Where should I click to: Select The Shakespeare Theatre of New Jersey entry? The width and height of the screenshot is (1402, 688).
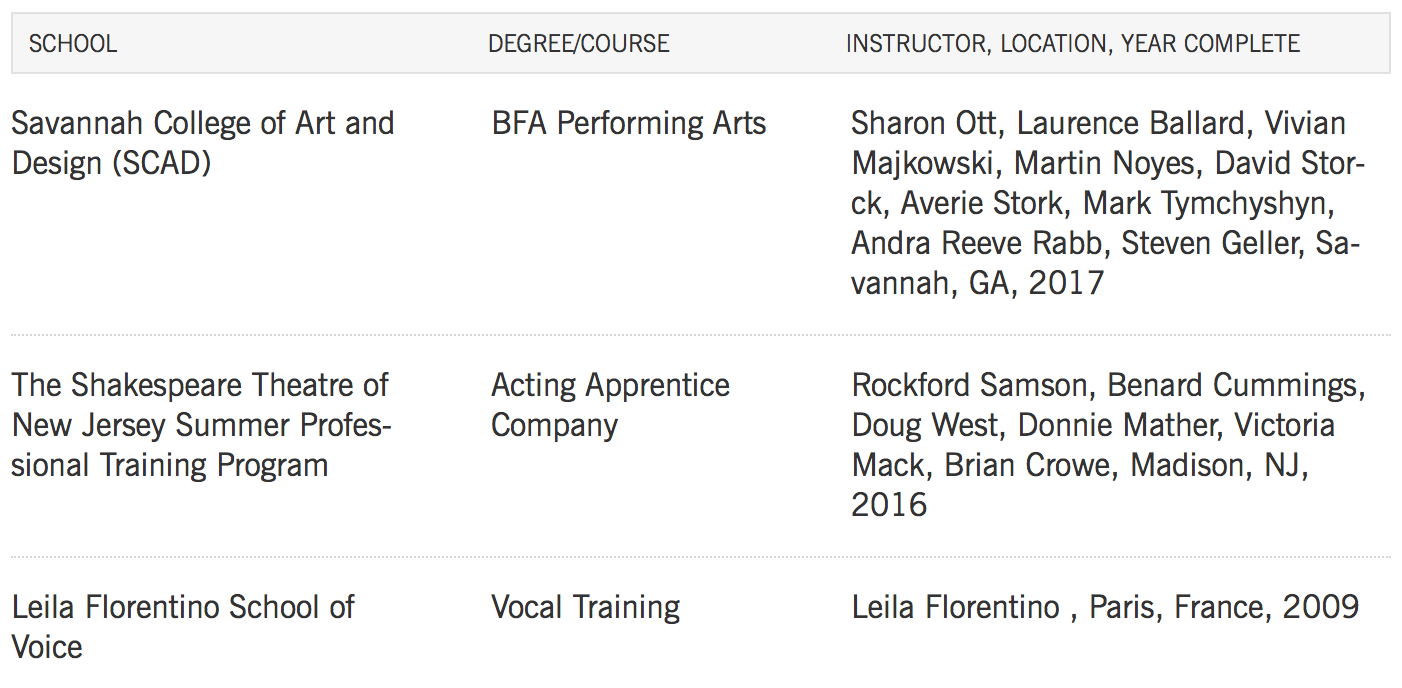(x=201, y=425)
